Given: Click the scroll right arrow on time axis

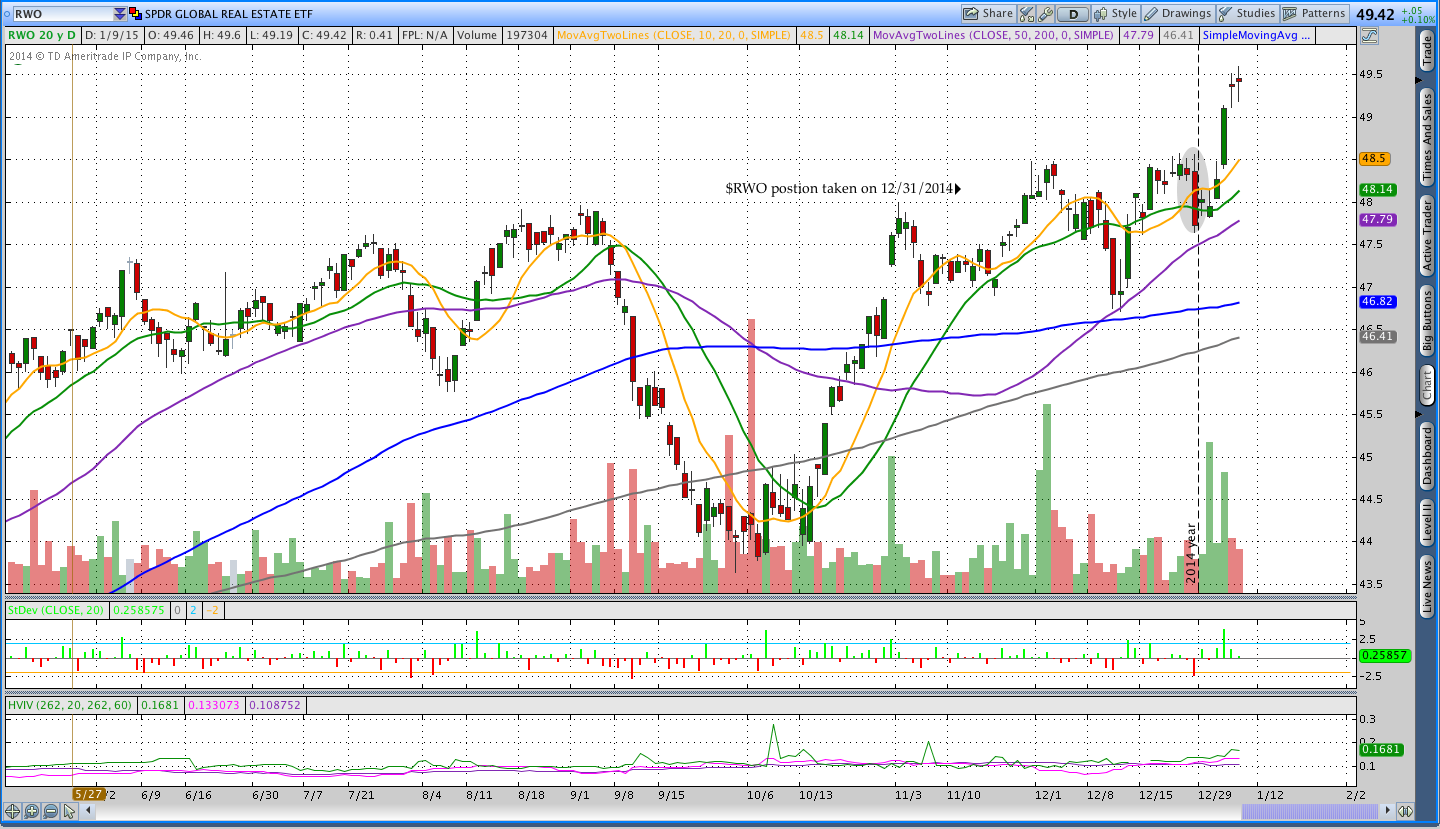Looking at the screenshot, I should 1386,811.
